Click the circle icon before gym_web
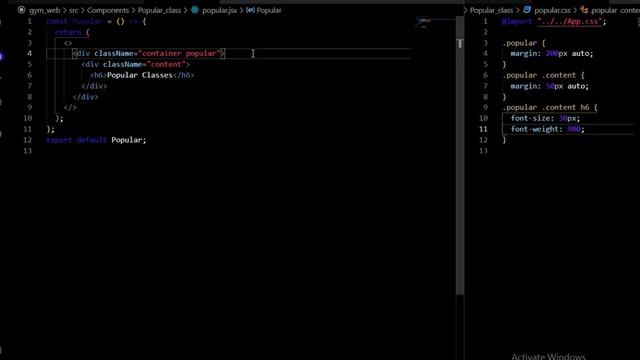The height and width of the screenshot is (360, 640). (21, 10)
